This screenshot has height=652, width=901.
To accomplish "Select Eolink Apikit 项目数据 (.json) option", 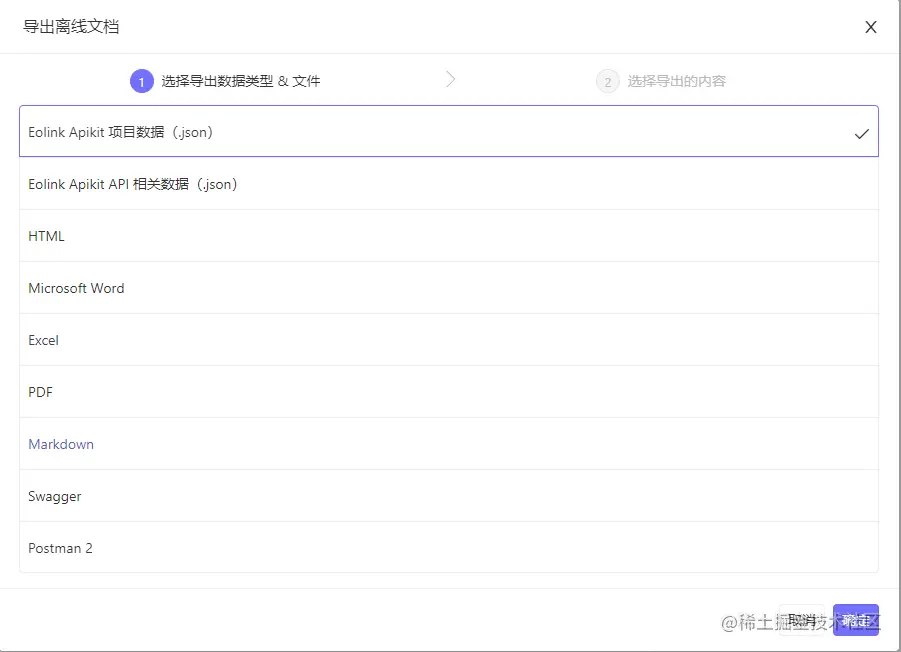I will 449,132.
